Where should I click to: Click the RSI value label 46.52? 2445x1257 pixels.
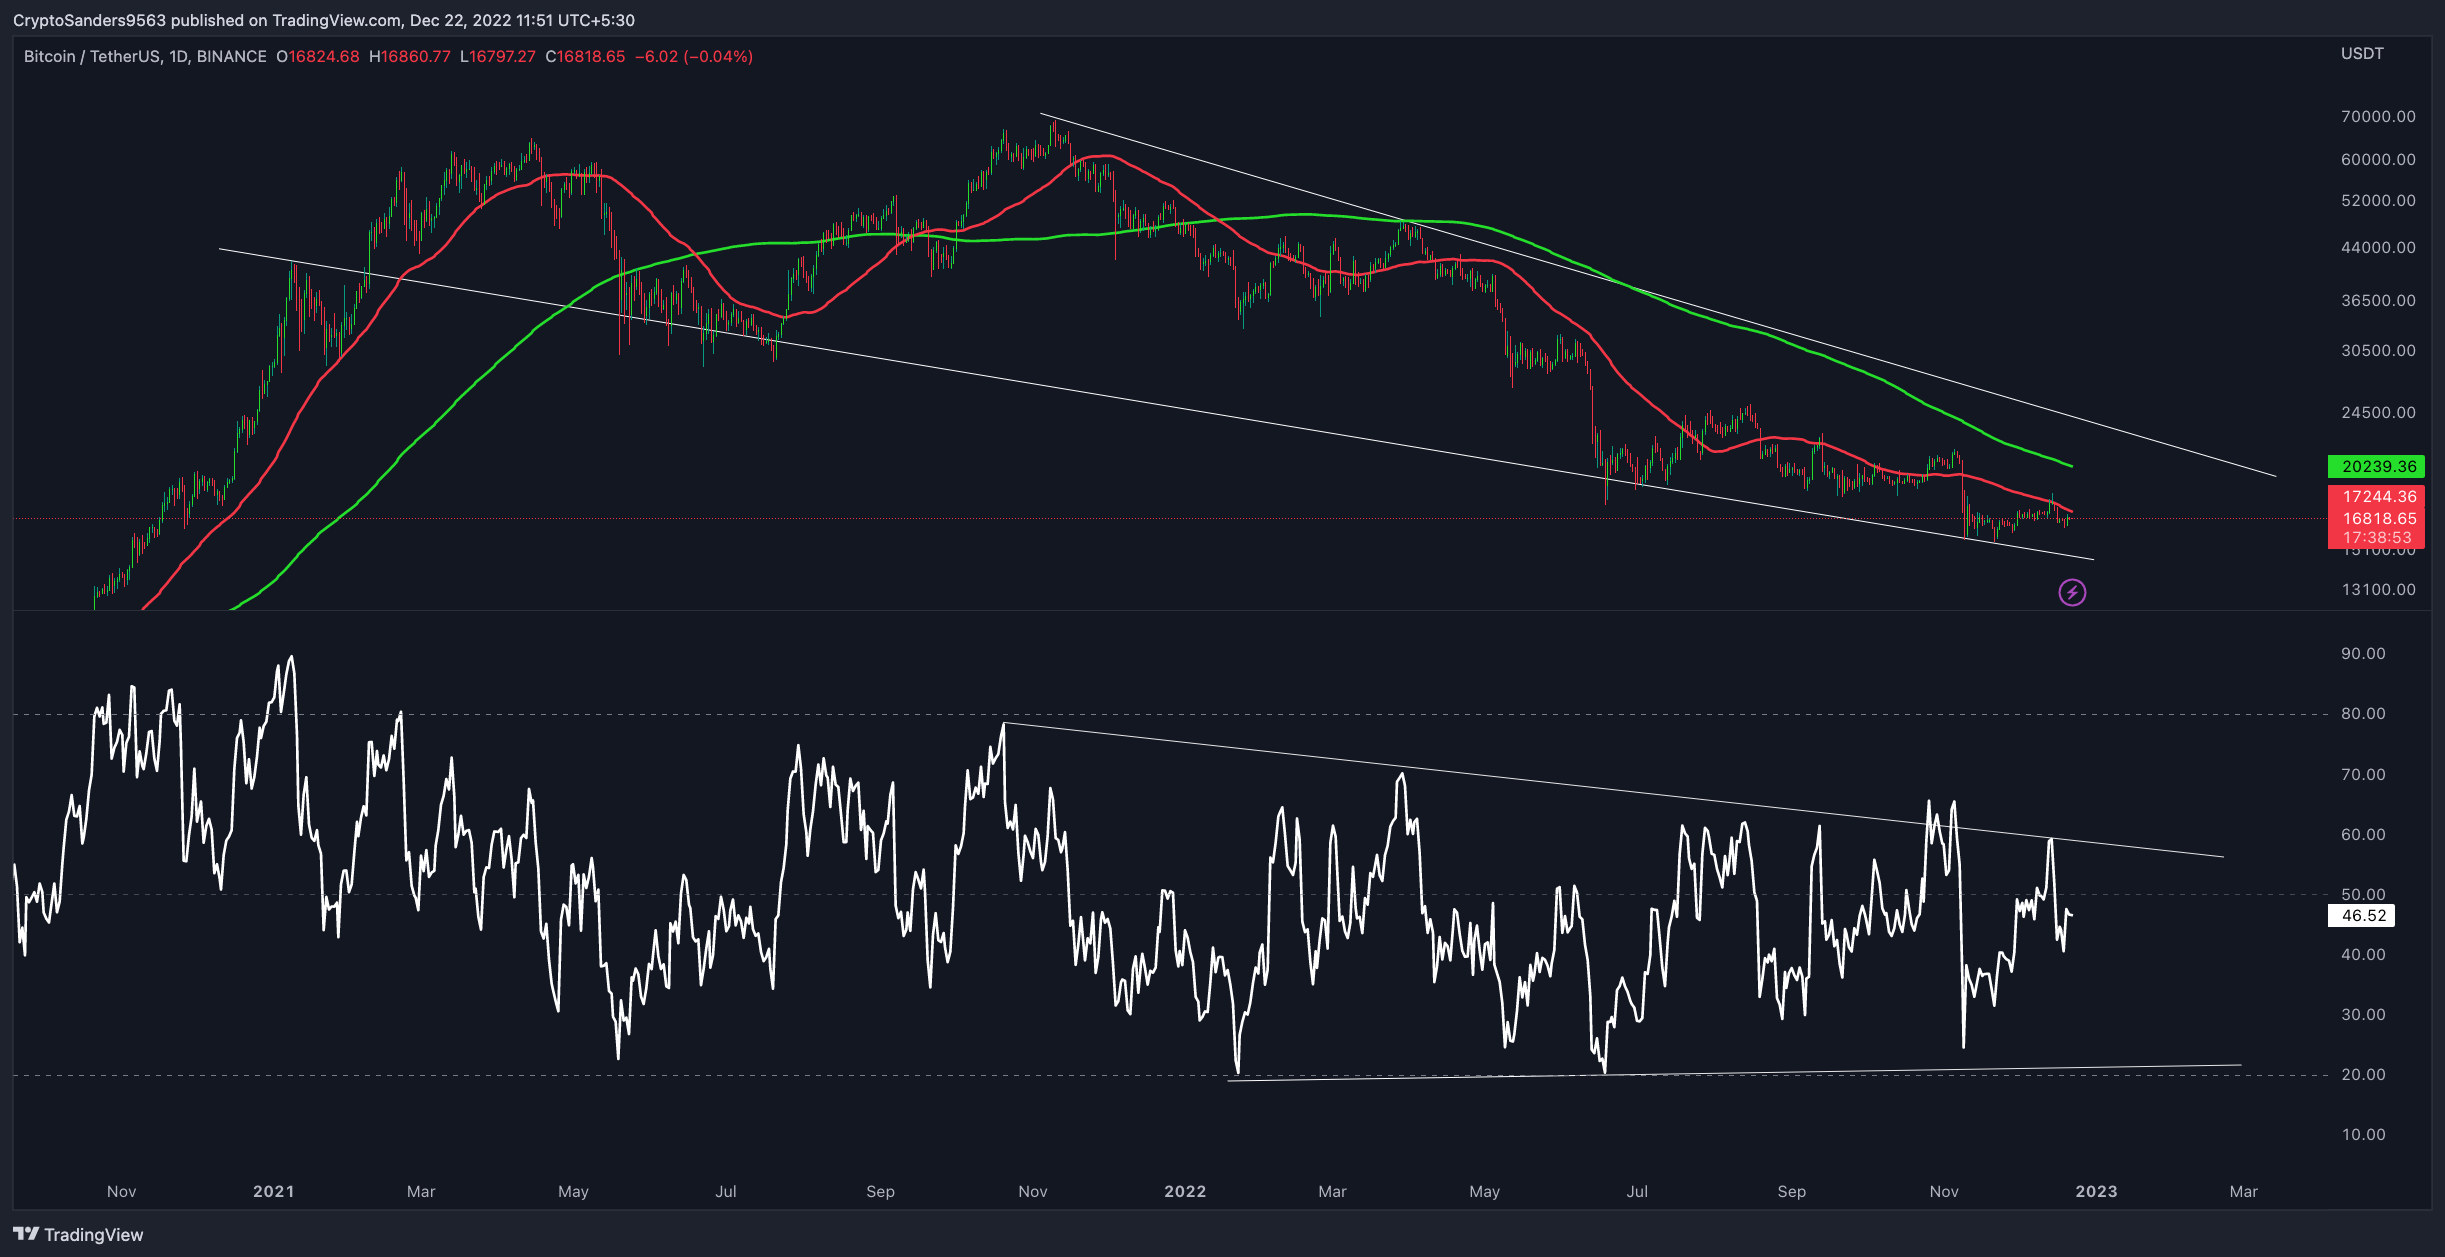tap(2363, 915)
